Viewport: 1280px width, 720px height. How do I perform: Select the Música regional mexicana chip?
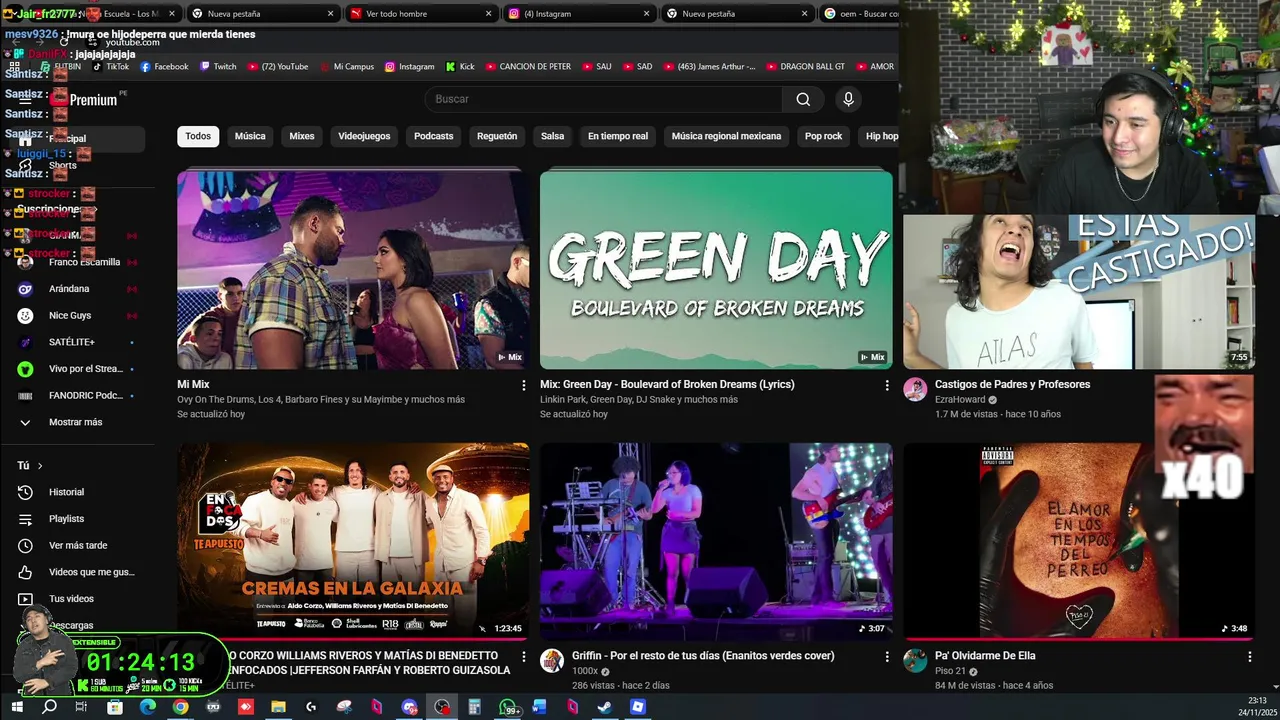726,136
